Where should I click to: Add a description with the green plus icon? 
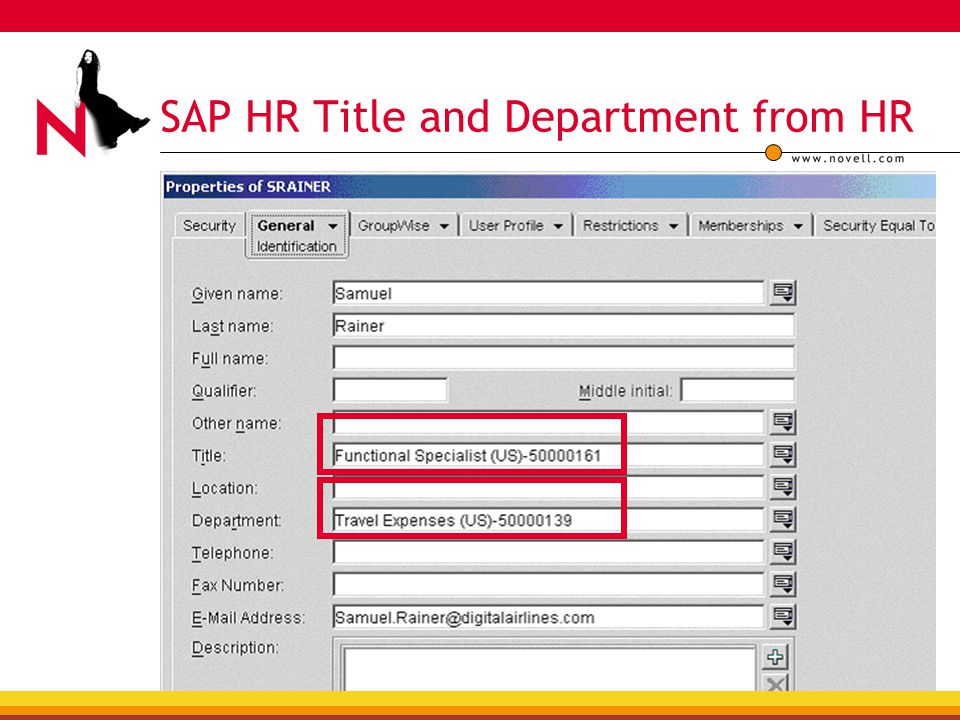775,658
